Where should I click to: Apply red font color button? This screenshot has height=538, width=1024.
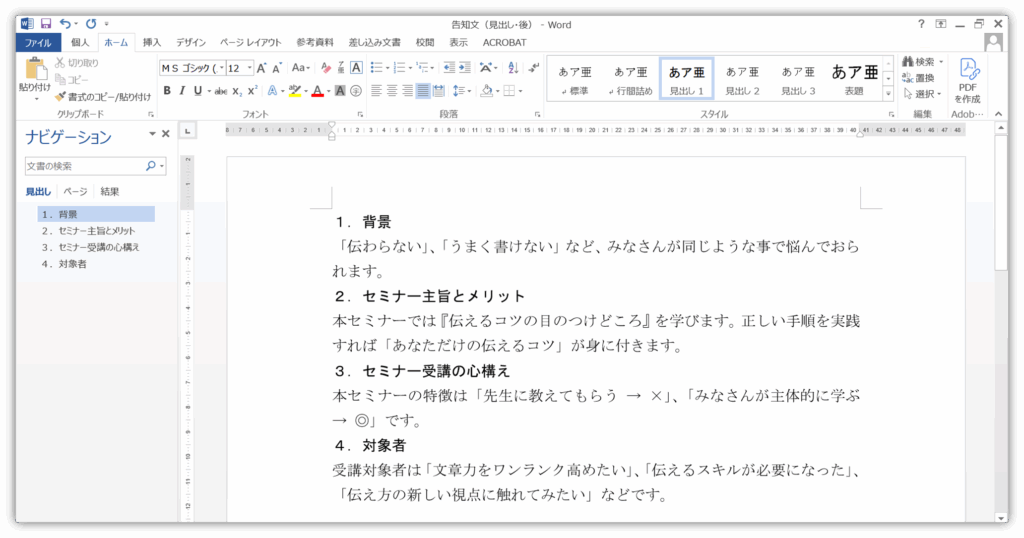click(317, 91)
